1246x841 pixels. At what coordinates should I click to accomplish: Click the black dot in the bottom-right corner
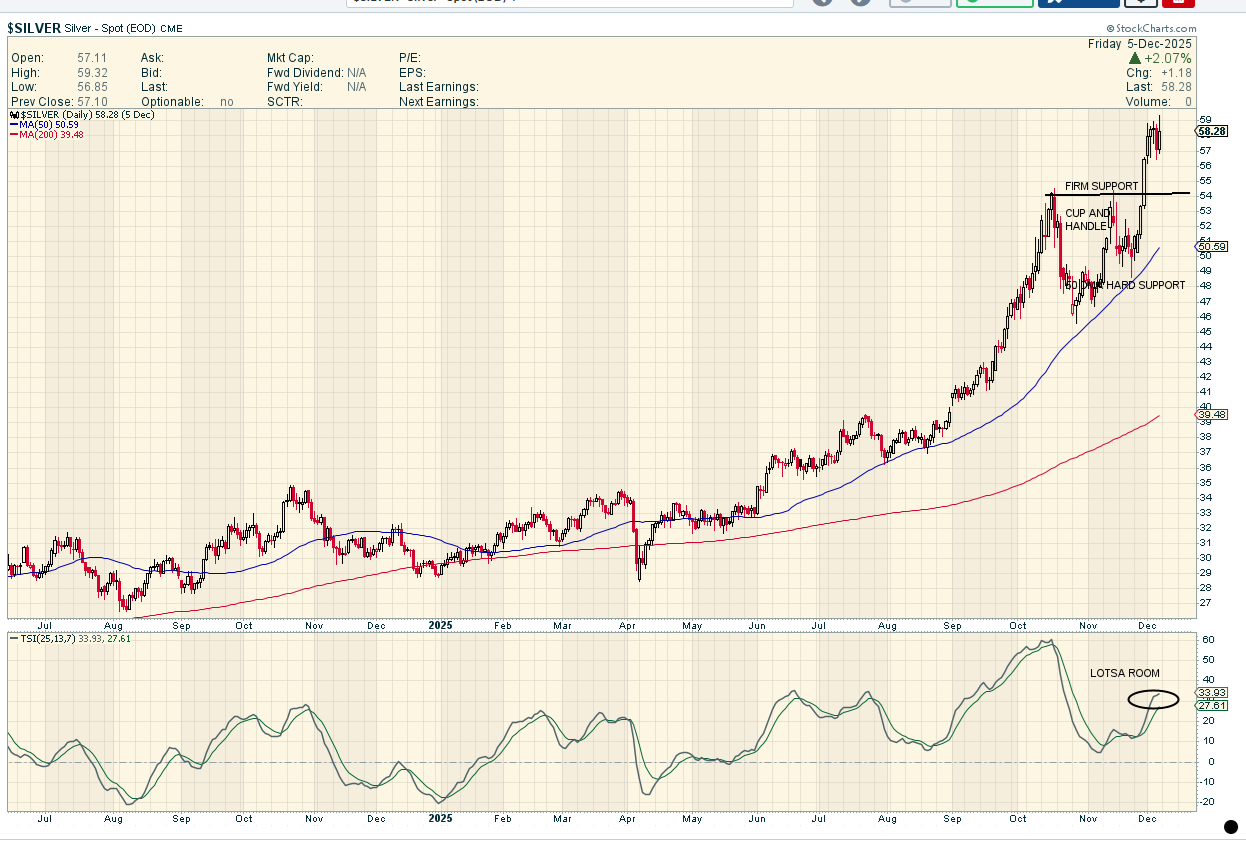(1231, 826)
